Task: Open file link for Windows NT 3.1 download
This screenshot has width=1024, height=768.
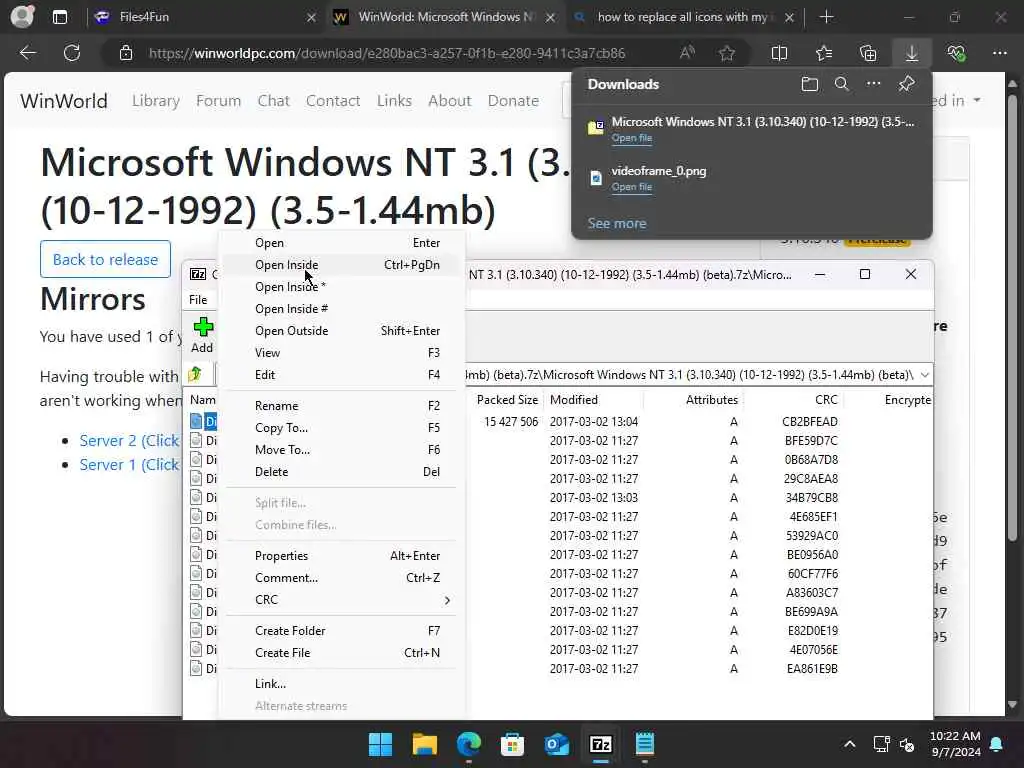Action: (632, 138)
